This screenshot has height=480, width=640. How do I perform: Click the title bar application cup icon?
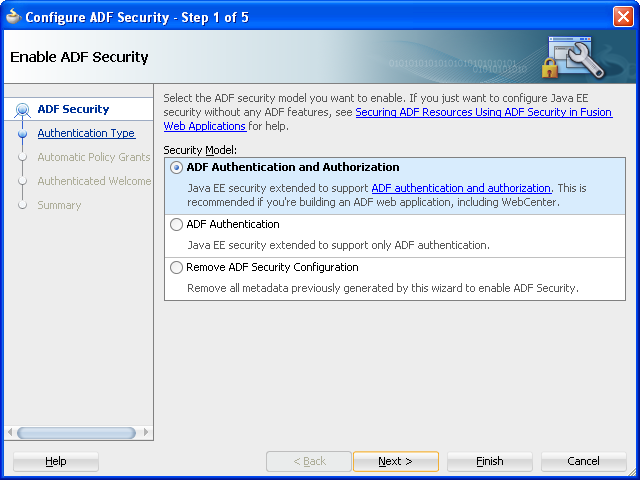13,16
